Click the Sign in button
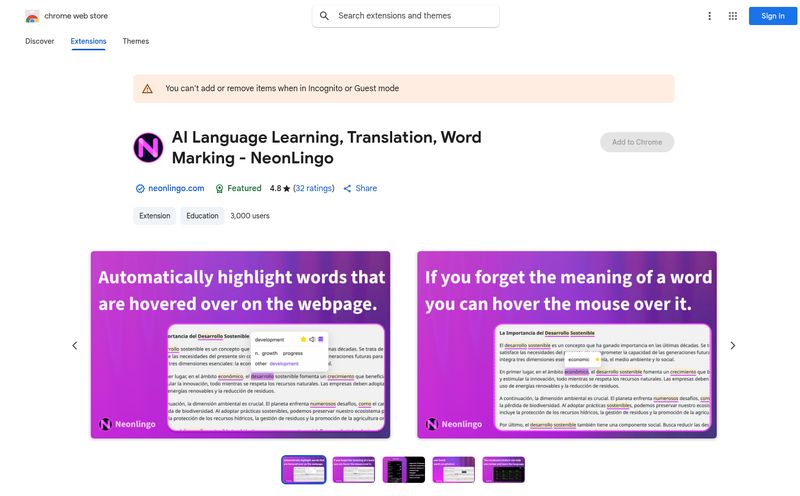The image size is (800, 496). coord(772,16)
